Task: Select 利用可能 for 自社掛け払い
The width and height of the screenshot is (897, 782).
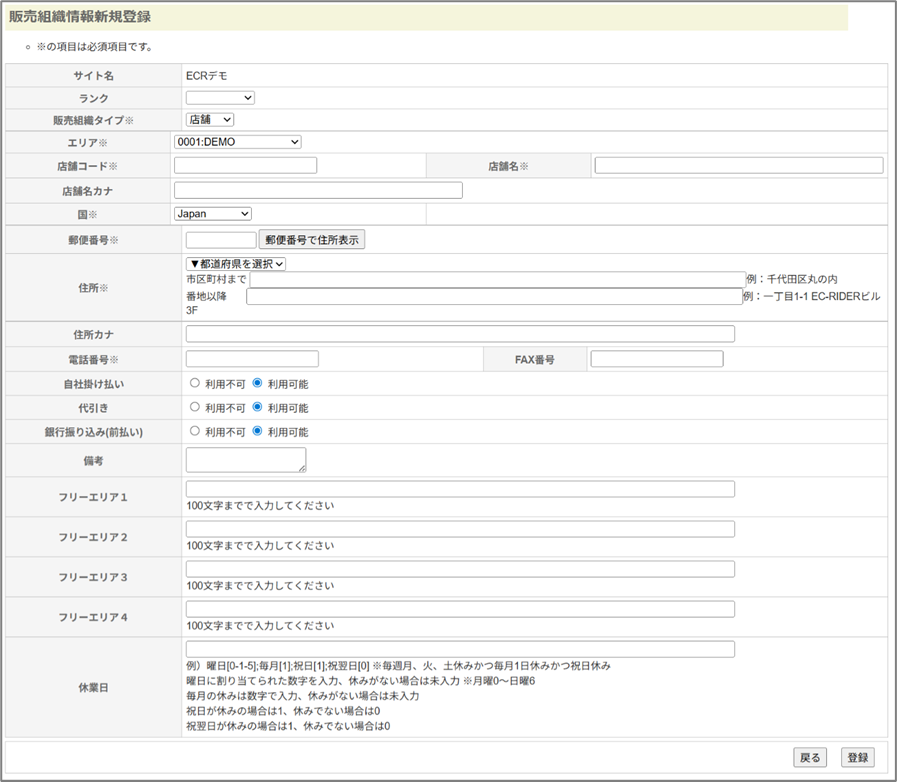Action: 257,383
